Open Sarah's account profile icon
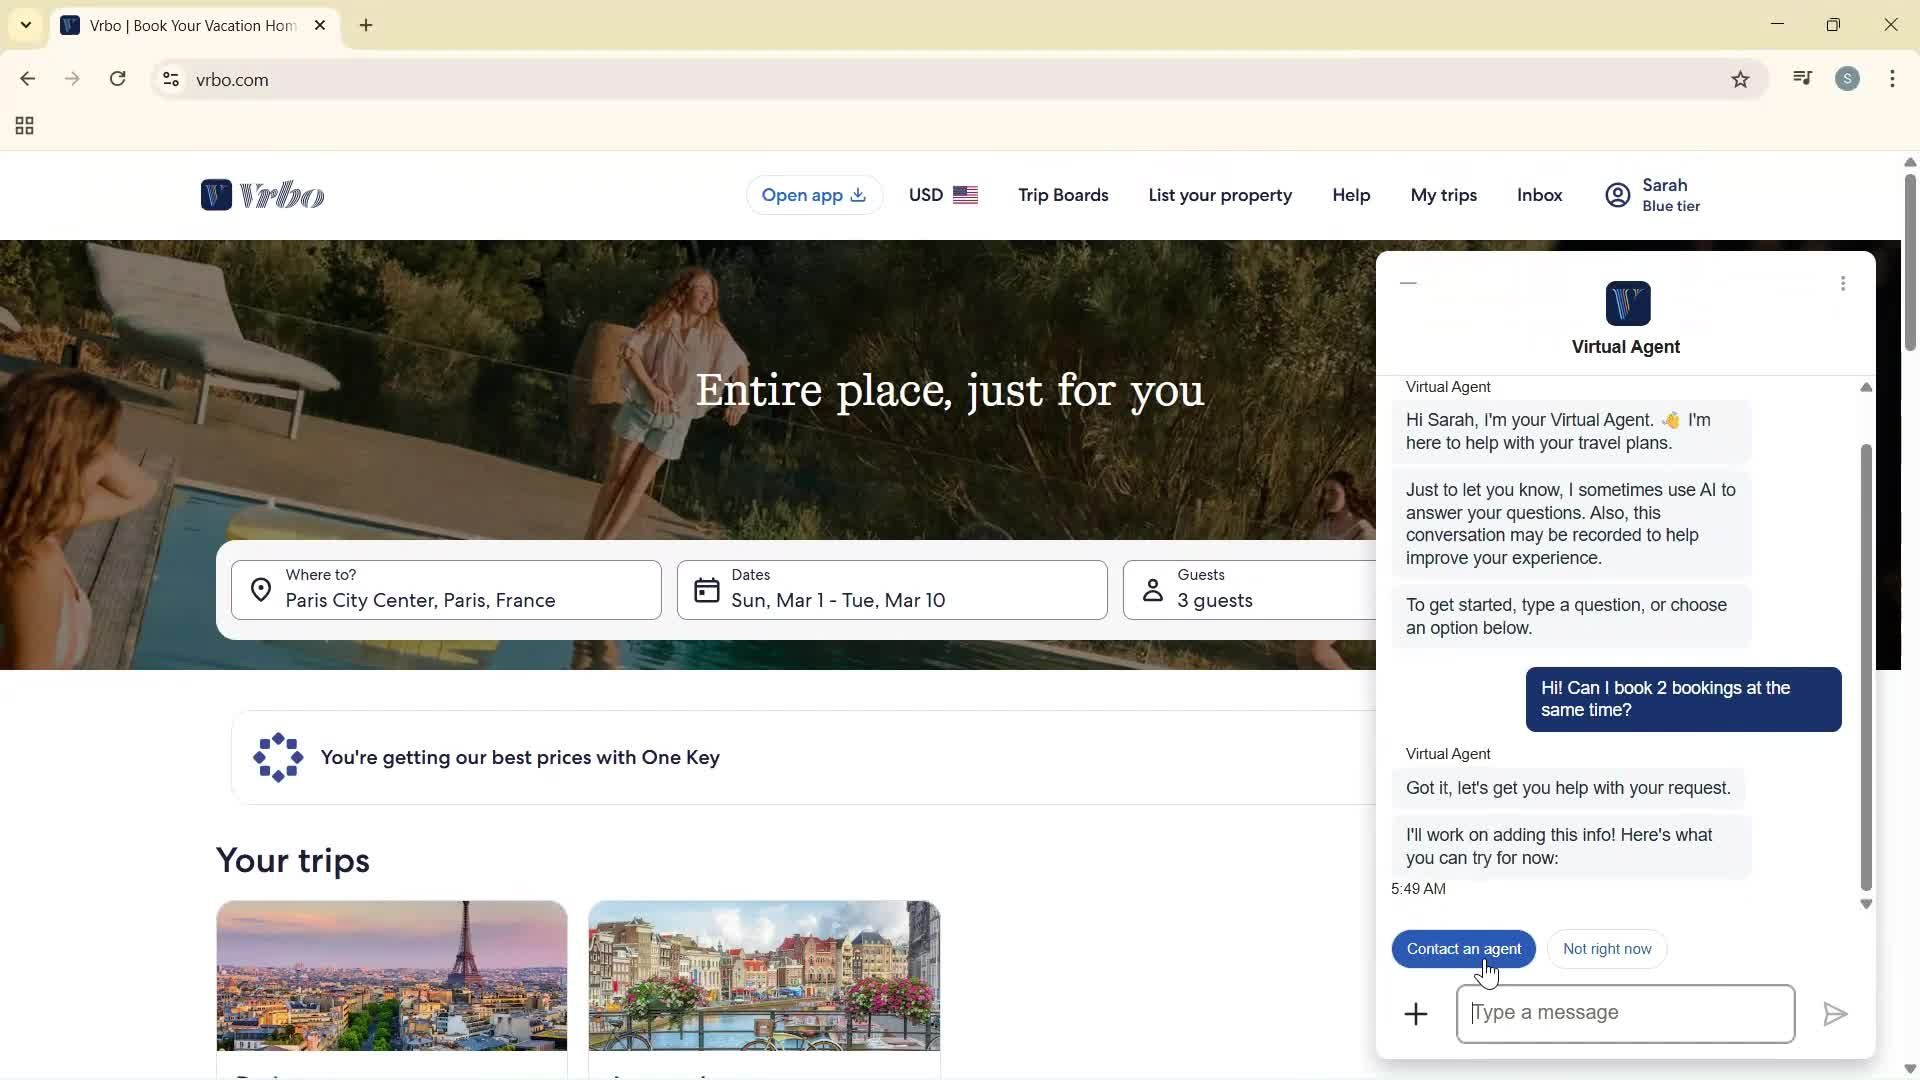Viewport: 1920px width, 1080px height. 1617,195
